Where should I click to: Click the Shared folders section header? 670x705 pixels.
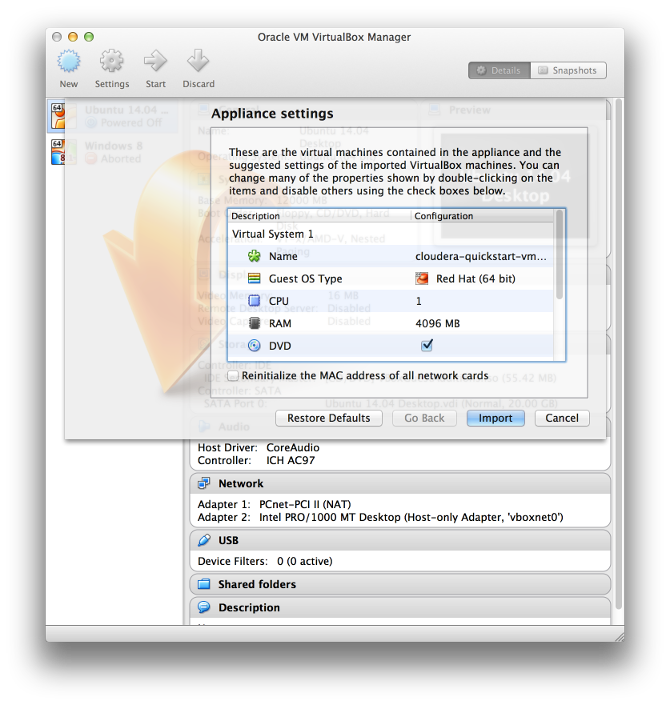(x=400, y=584)
